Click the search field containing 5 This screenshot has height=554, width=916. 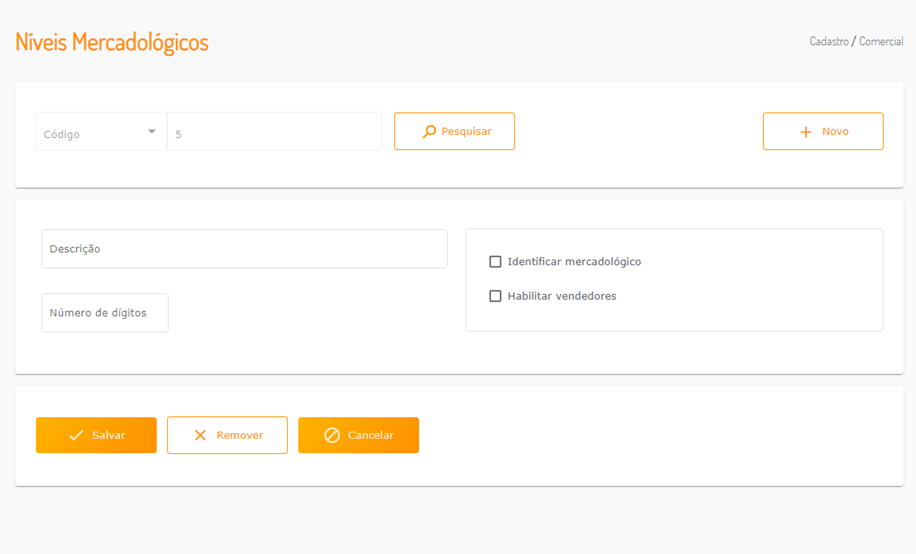(274, 132)
